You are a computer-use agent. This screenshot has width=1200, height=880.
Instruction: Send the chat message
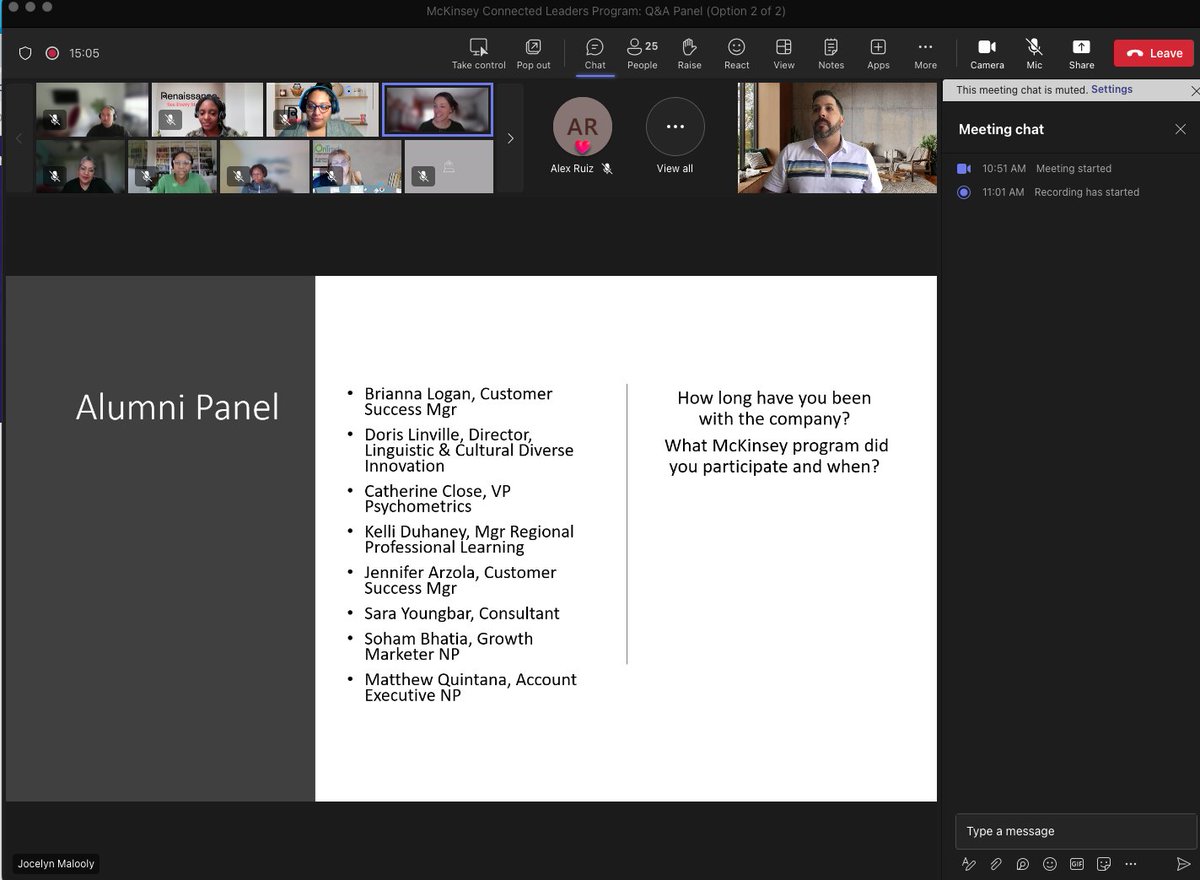click(1184, 864)
